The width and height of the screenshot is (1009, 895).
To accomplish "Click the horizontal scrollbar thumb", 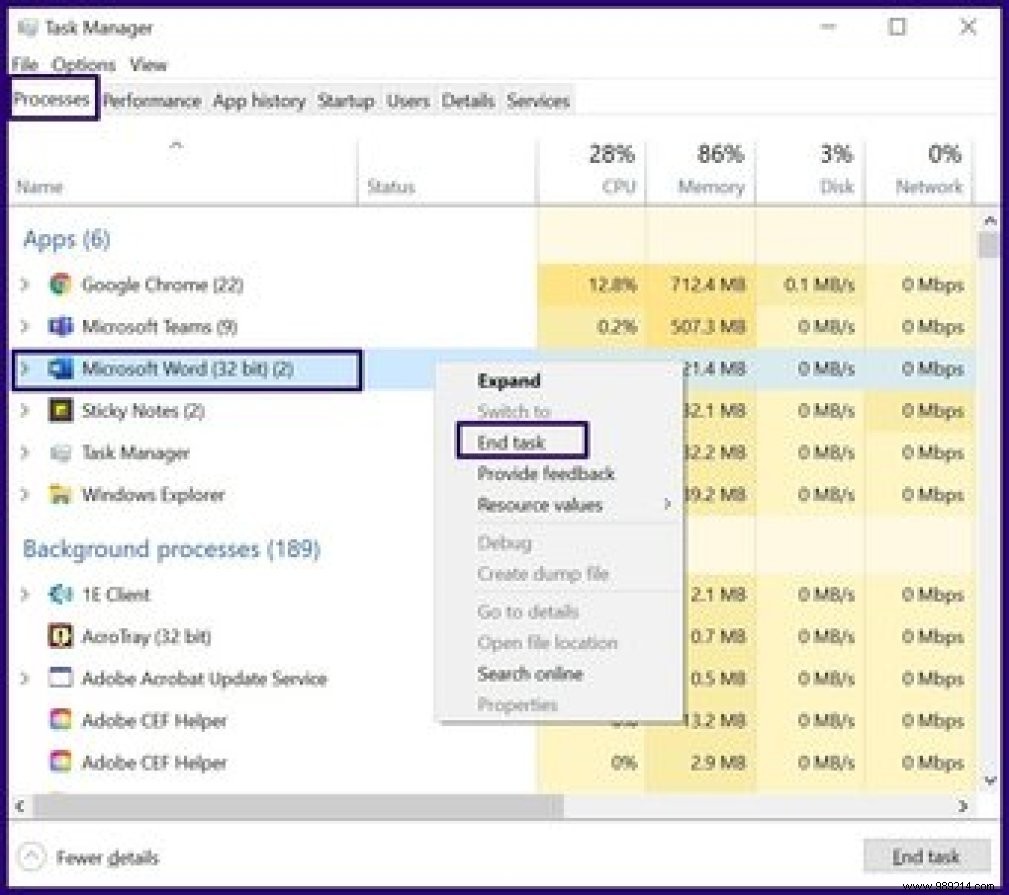I will [298, 806].
